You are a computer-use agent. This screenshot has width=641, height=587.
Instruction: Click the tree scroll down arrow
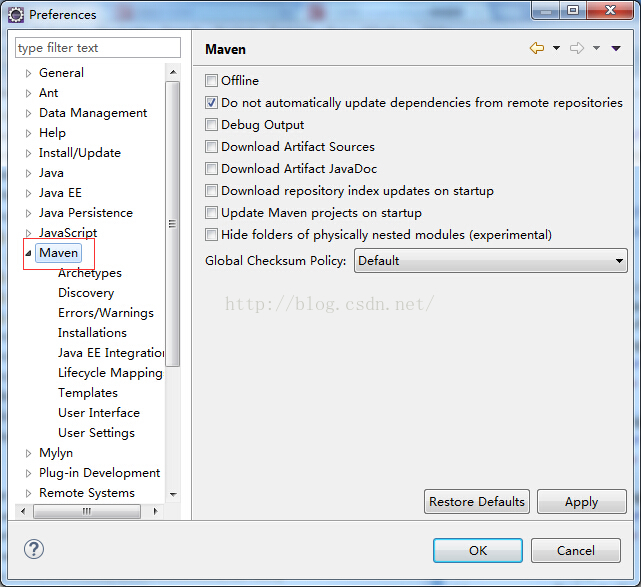tap(173, 495)
